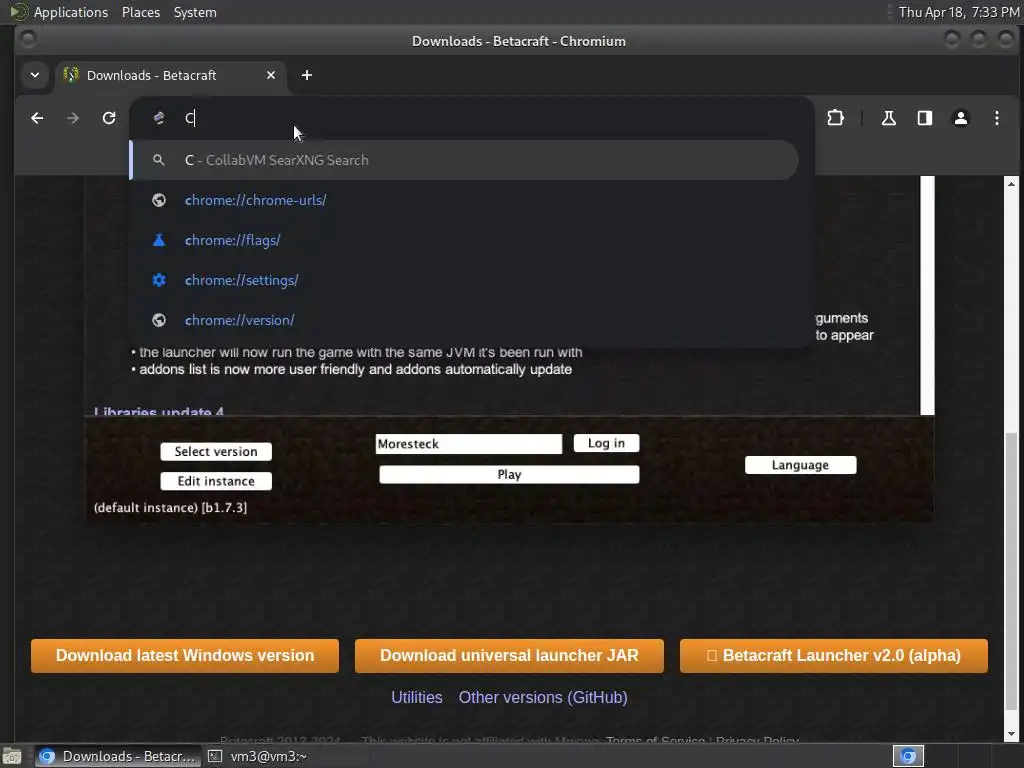Choose the chrome://settings/ suggestion
Viewport: 1024px width, 768px height.
[x=464, y=280]
